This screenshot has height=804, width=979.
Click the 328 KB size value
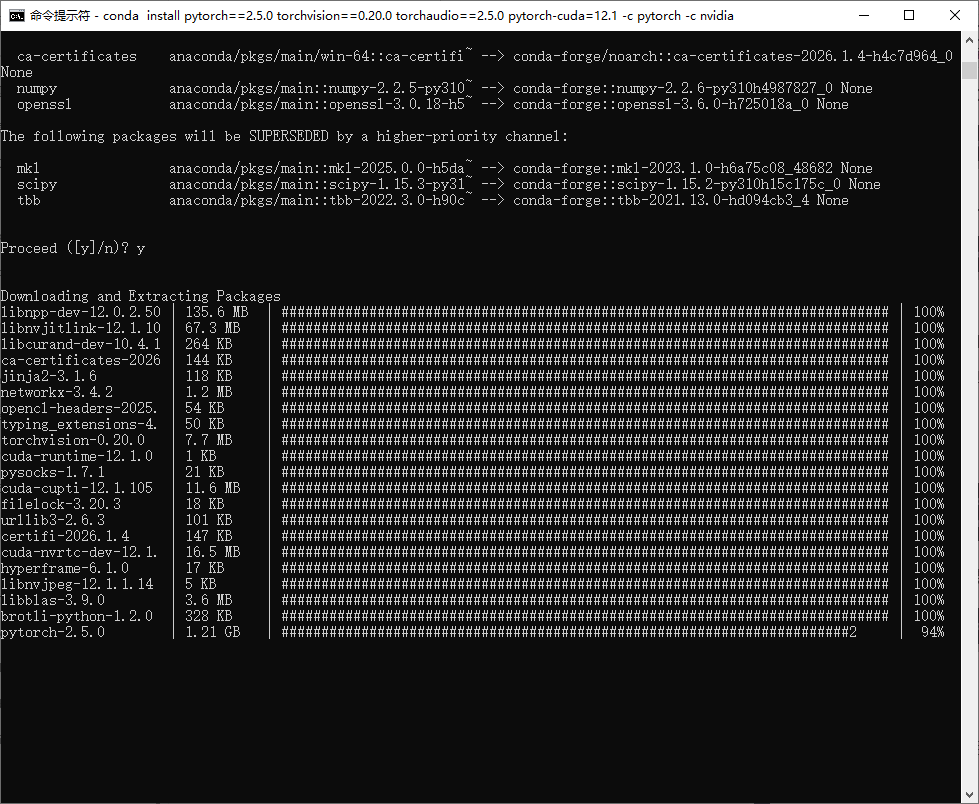click(x=209, y=616)
